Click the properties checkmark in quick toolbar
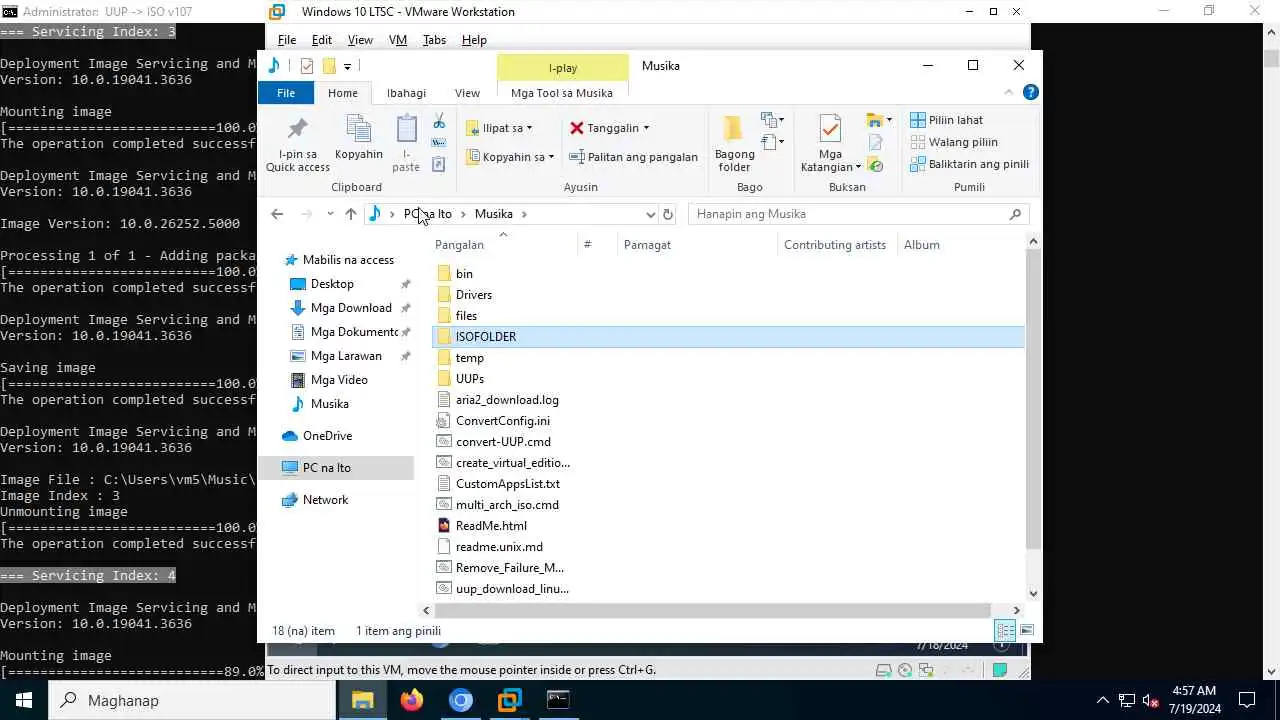The height and width of the screenshot is (720, 1280). pyautogui.click(x=307, y=66)
